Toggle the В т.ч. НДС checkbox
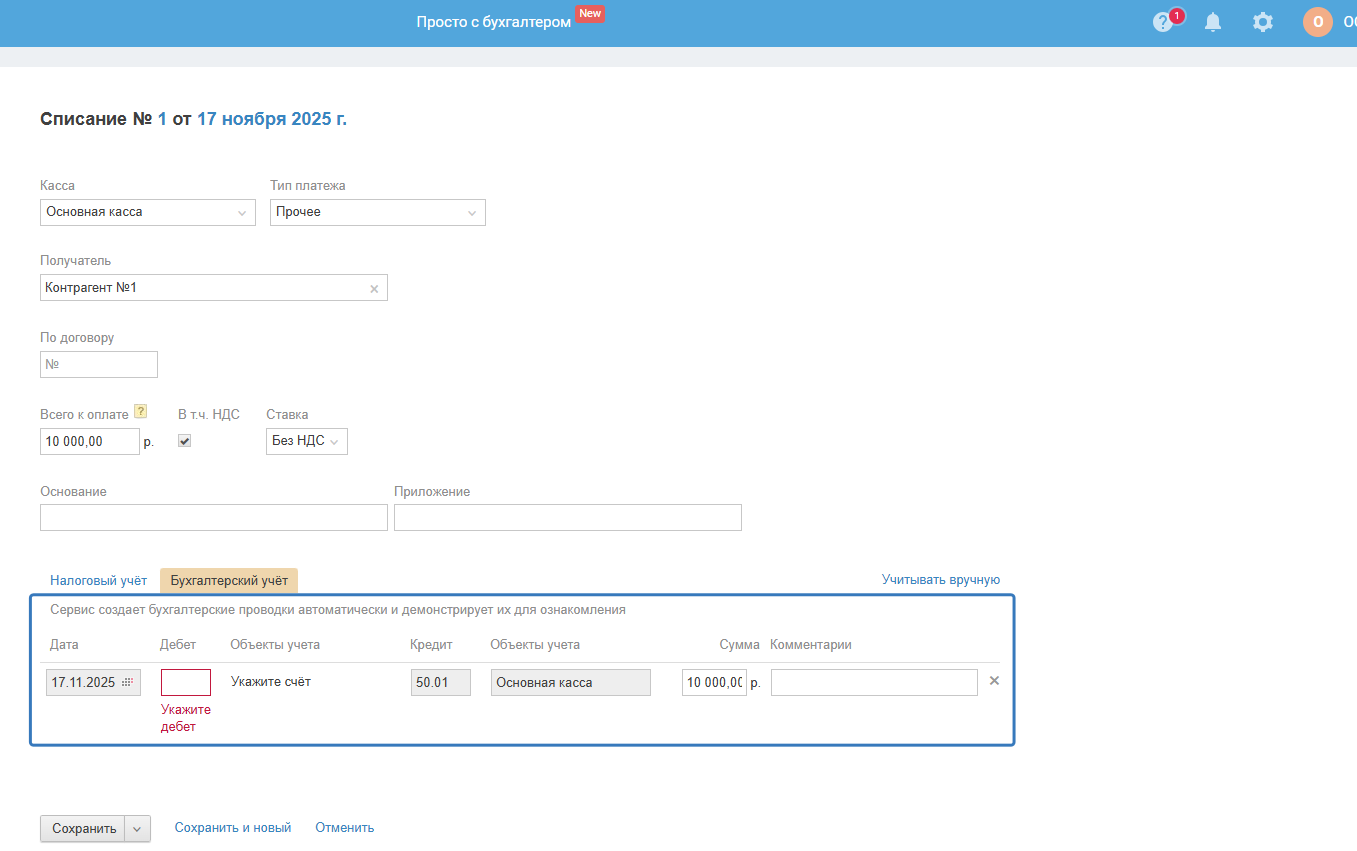 [184, 441]
